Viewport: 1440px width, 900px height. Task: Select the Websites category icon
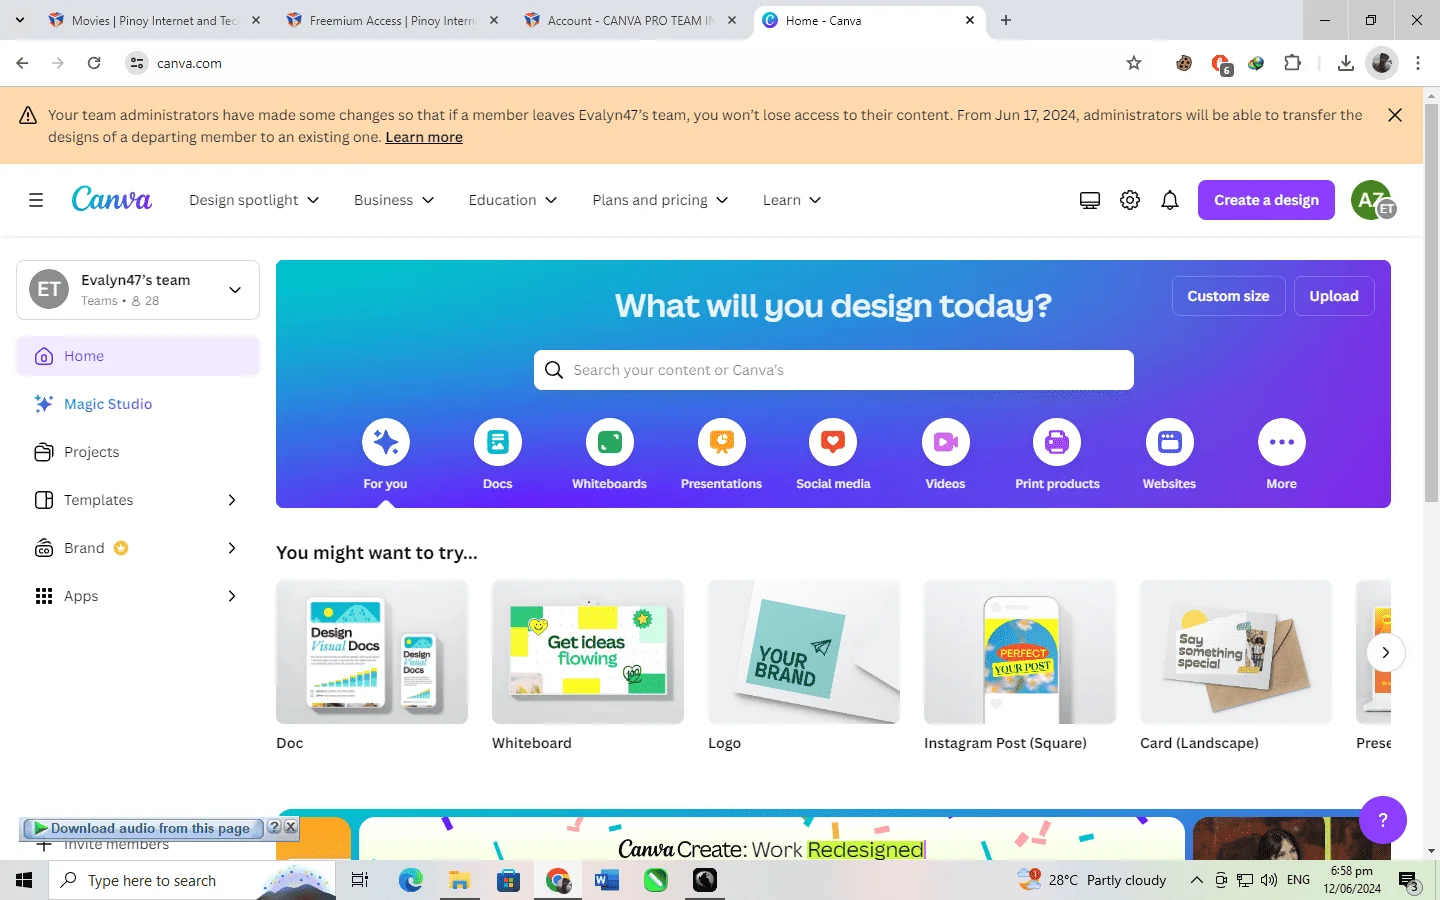tap(1170, 442)
